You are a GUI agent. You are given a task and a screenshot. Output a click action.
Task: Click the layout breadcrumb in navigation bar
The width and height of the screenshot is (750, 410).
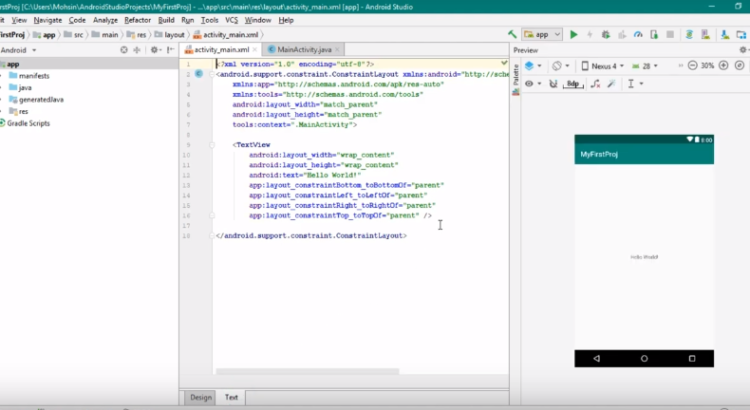click(x=174, y=34)
